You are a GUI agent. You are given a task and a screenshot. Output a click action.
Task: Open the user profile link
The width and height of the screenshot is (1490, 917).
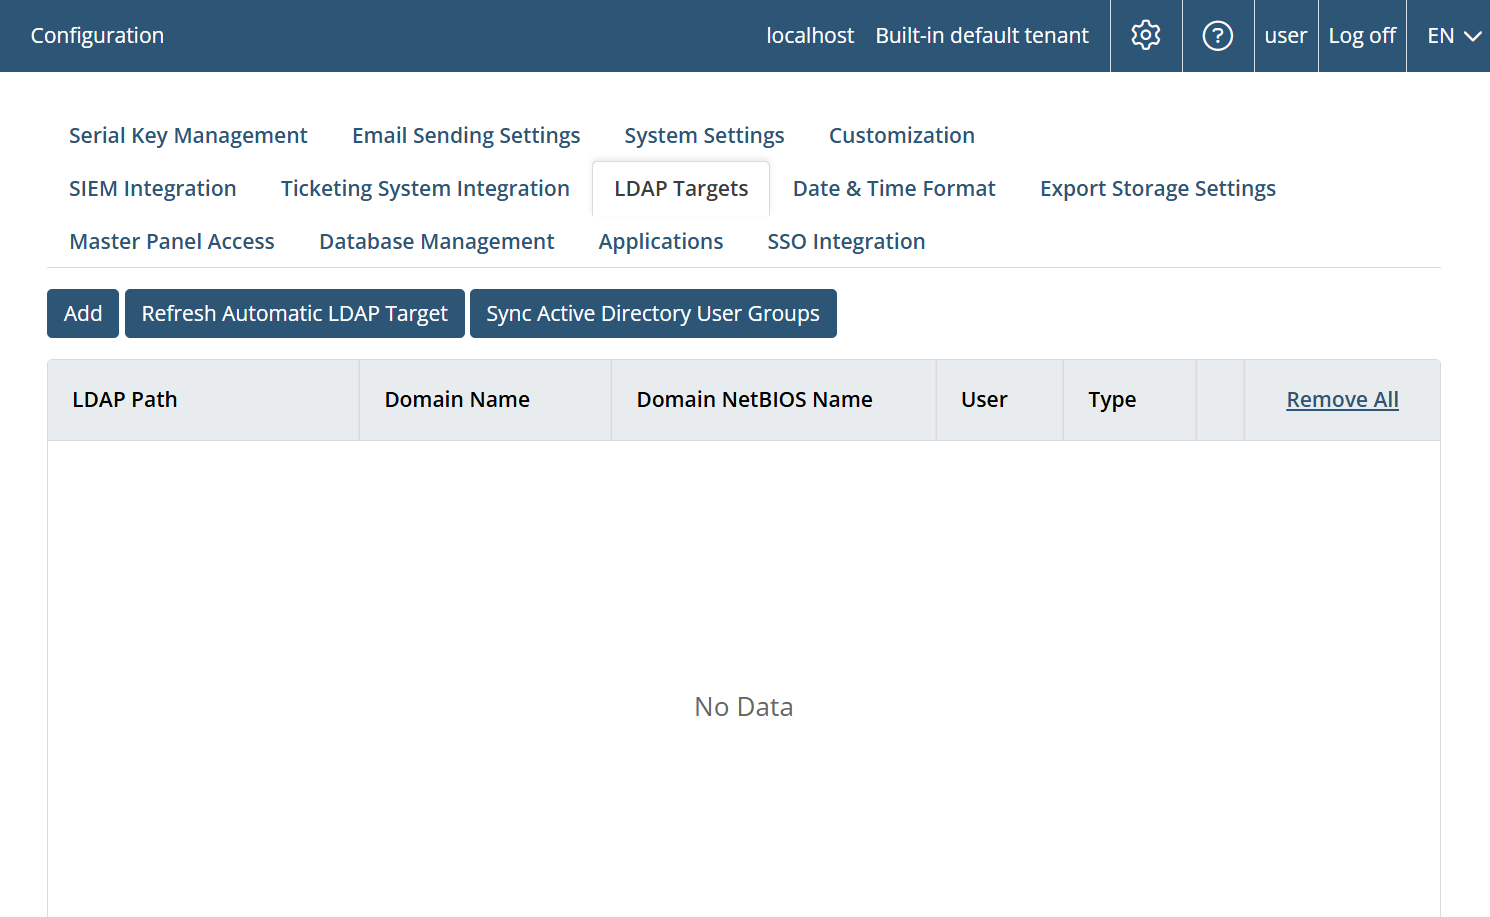pos(1285,36)
